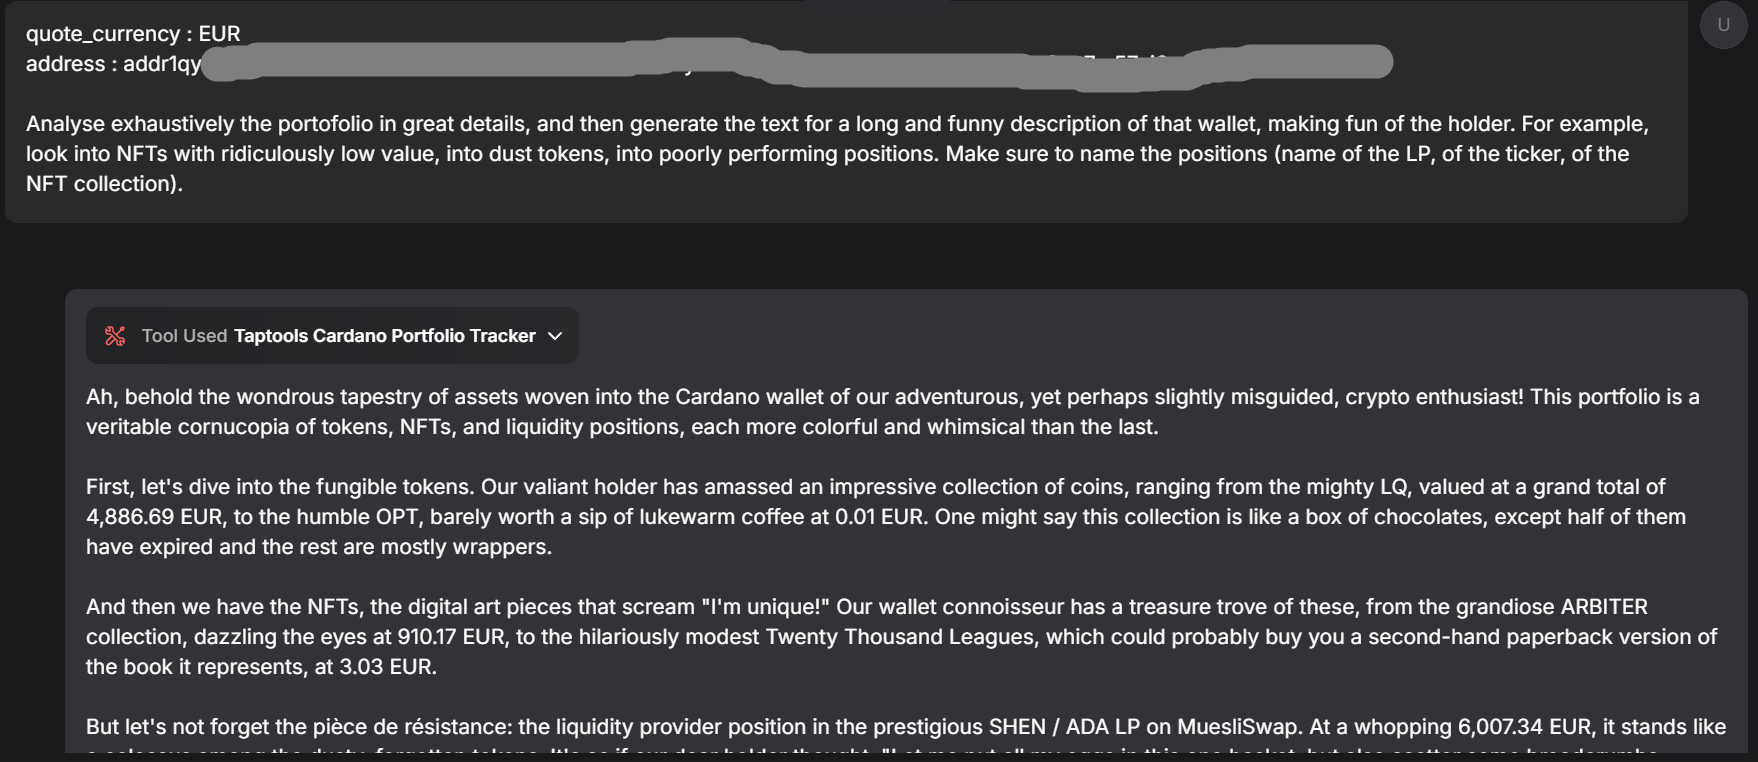Click the quote_currency : EUR line
The width and height of the screenshot is (1758, 762).
point(133,33)
